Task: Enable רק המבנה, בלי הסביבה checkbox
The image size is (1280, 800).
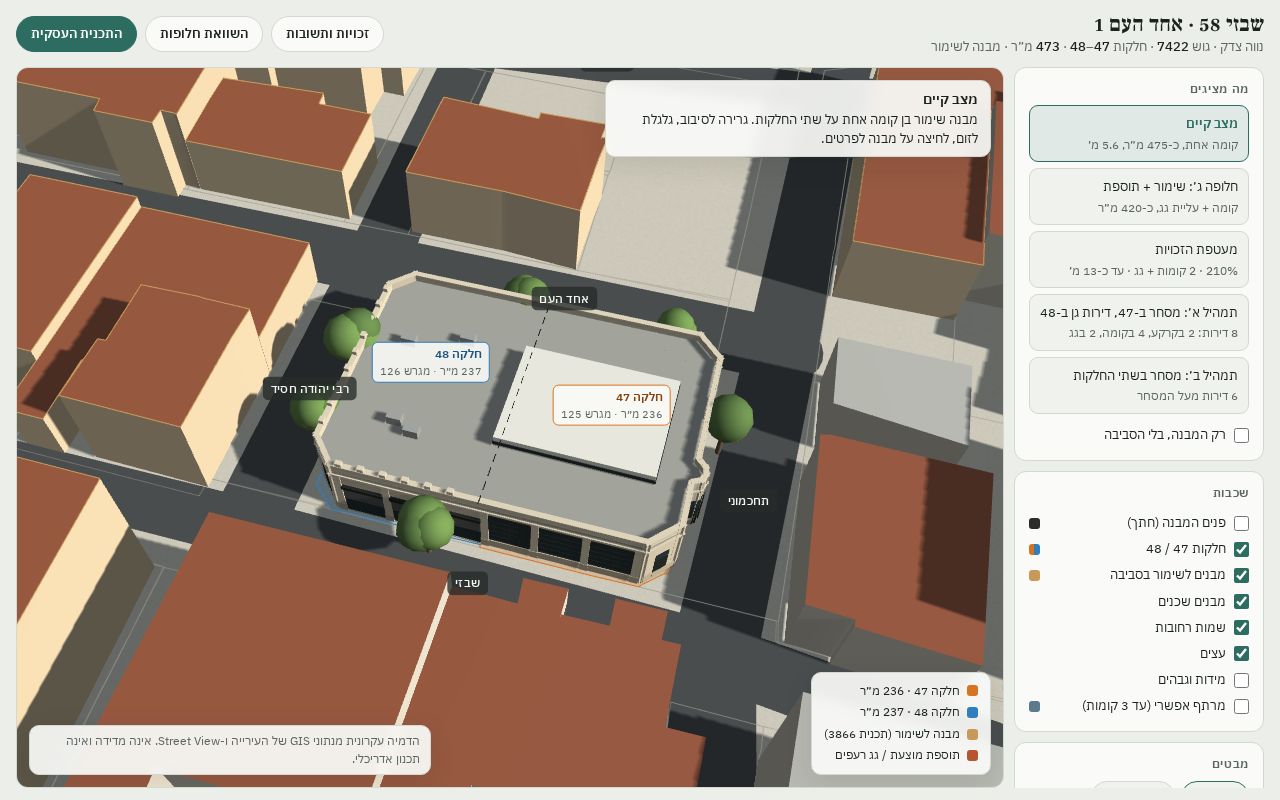Action: coord(1241,435)
